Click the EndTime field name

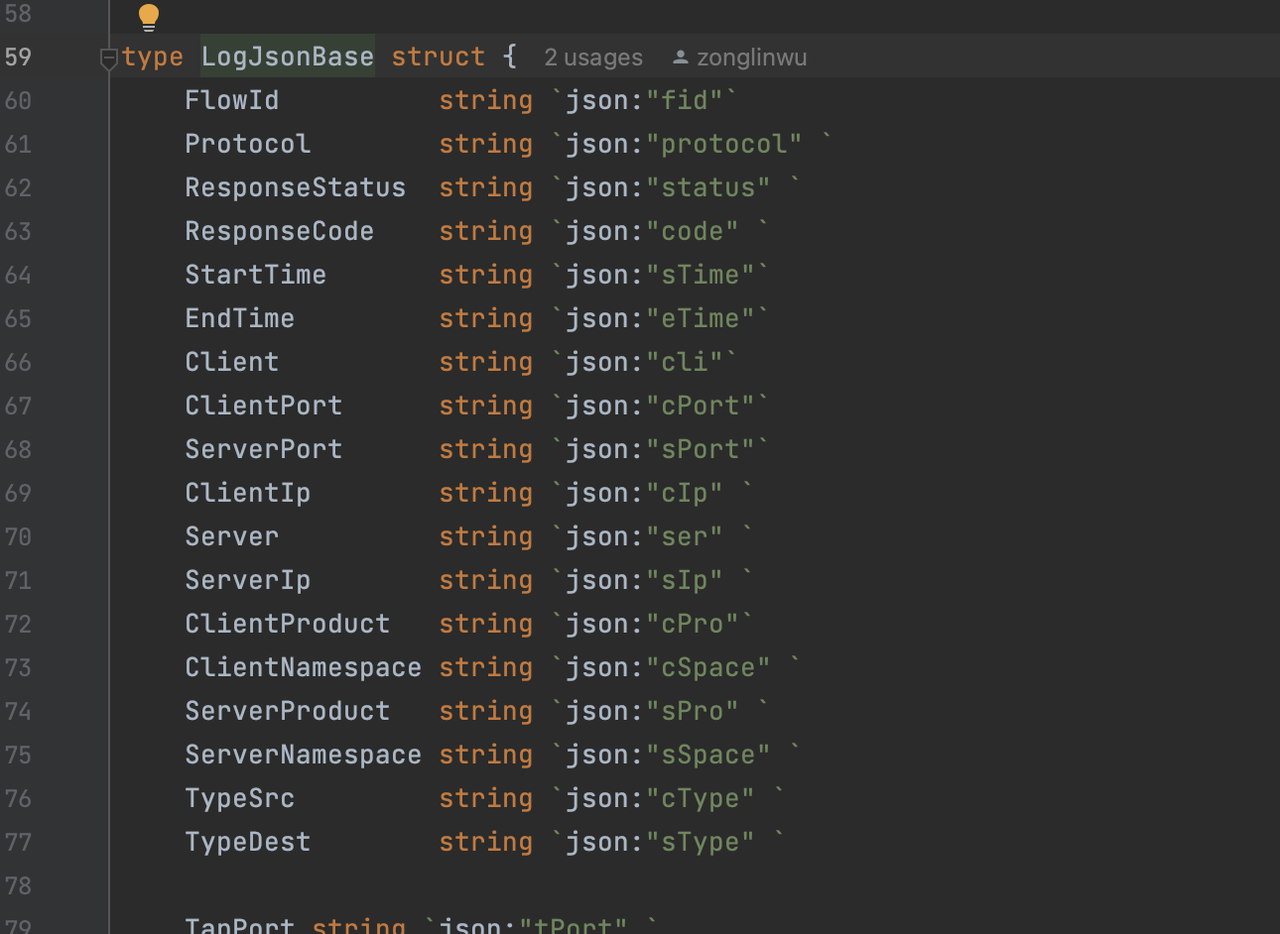click(x=240, y=318)
